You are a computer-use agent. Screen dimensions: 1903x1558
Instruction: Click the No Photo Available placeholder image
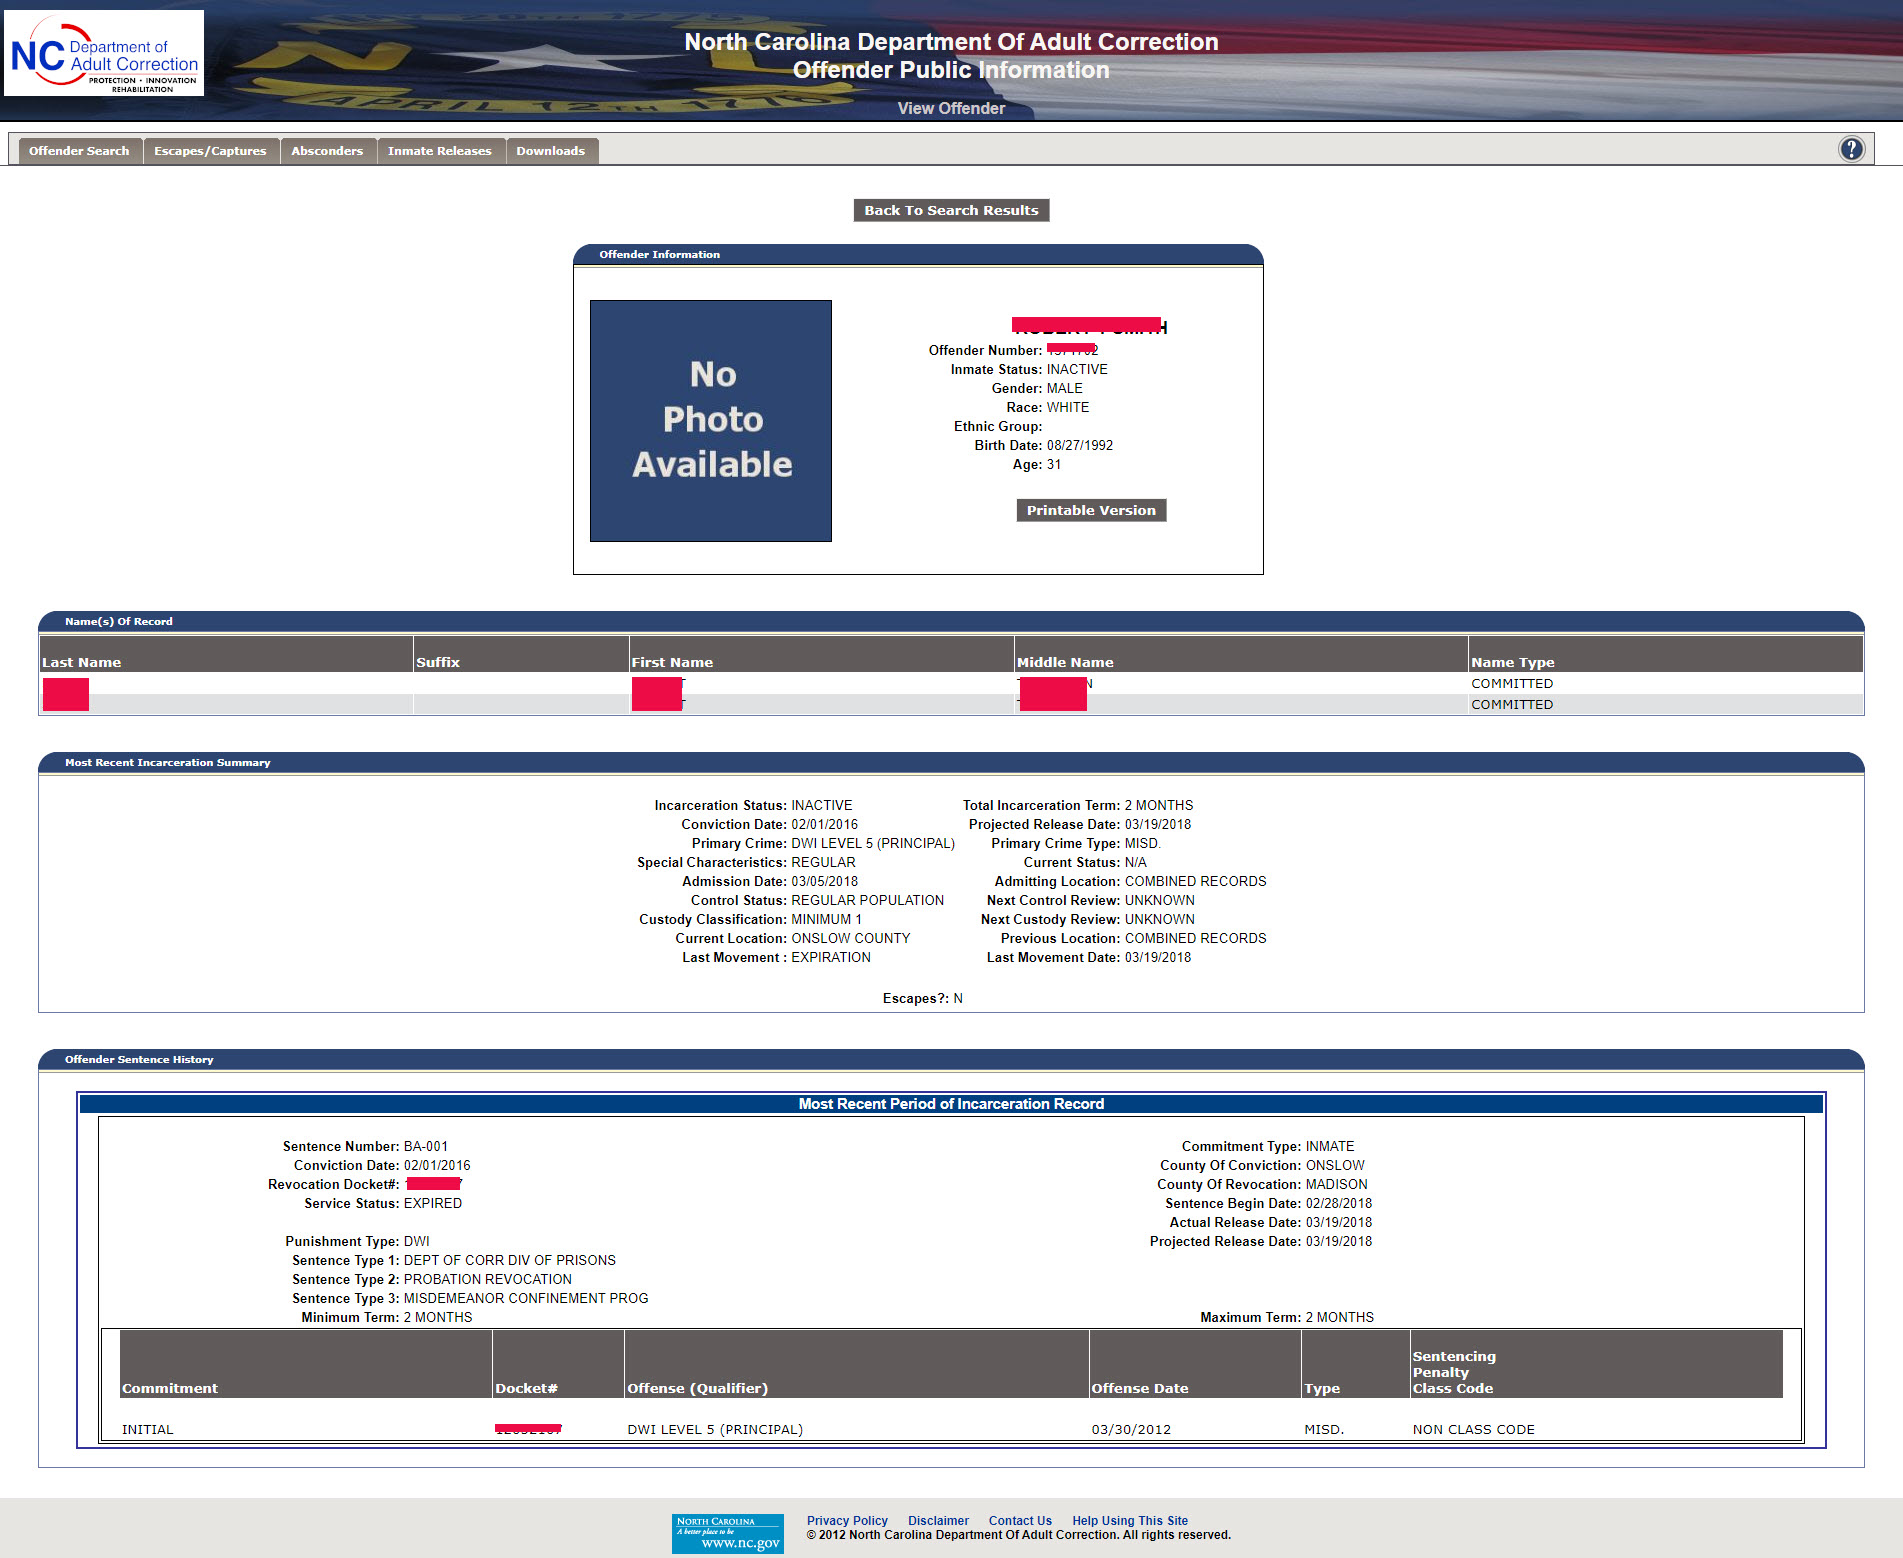tap(711, 421)
